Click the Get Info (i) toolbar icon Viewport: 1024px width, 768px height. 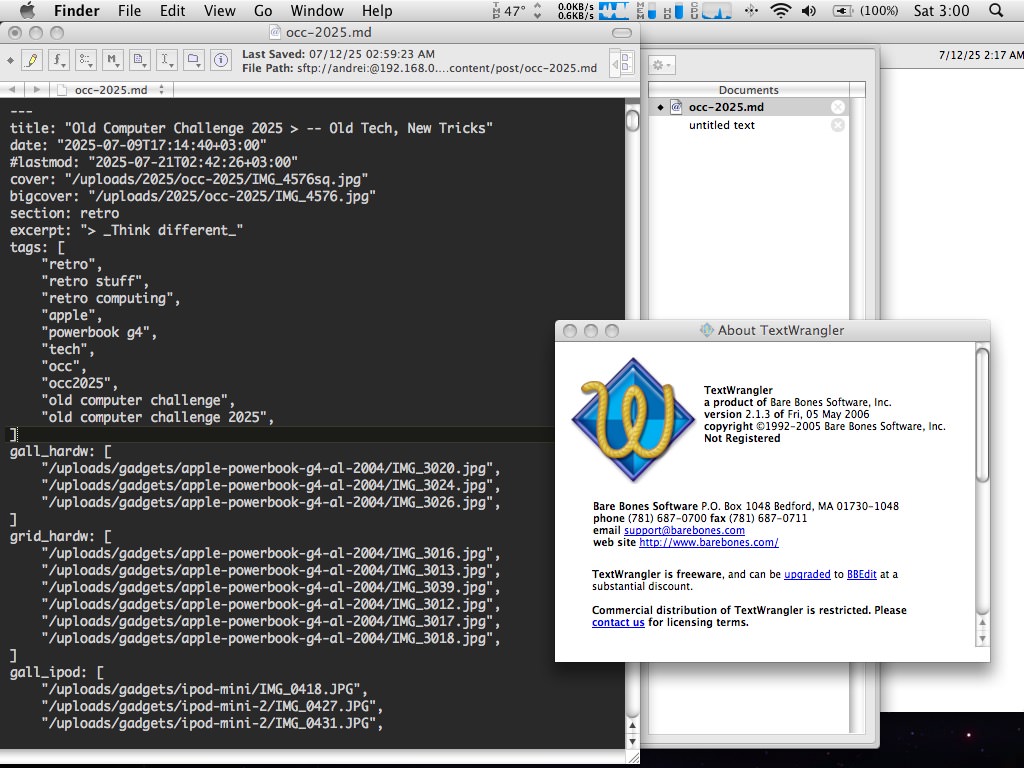(x=221, y=61)
